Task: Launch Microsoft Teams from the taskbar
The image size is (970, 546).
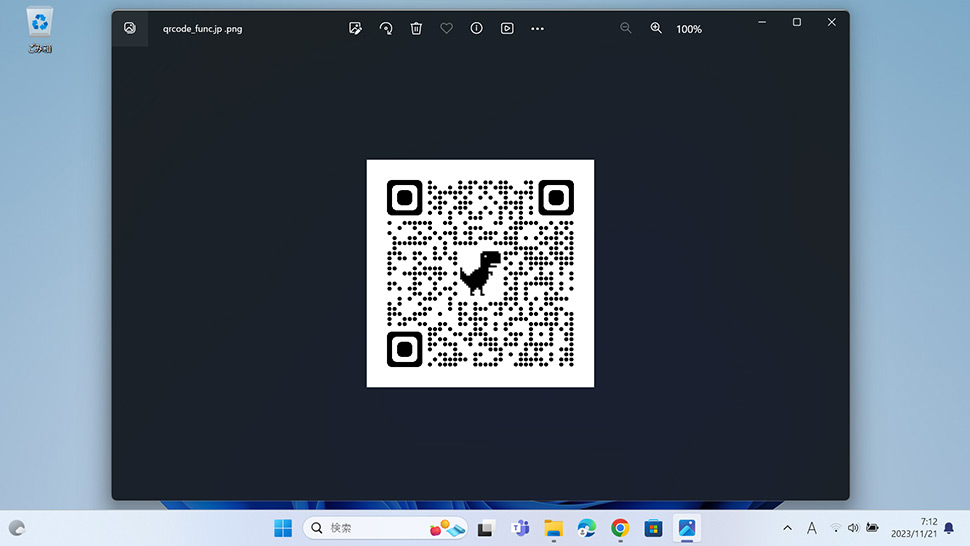Action: 520,528
